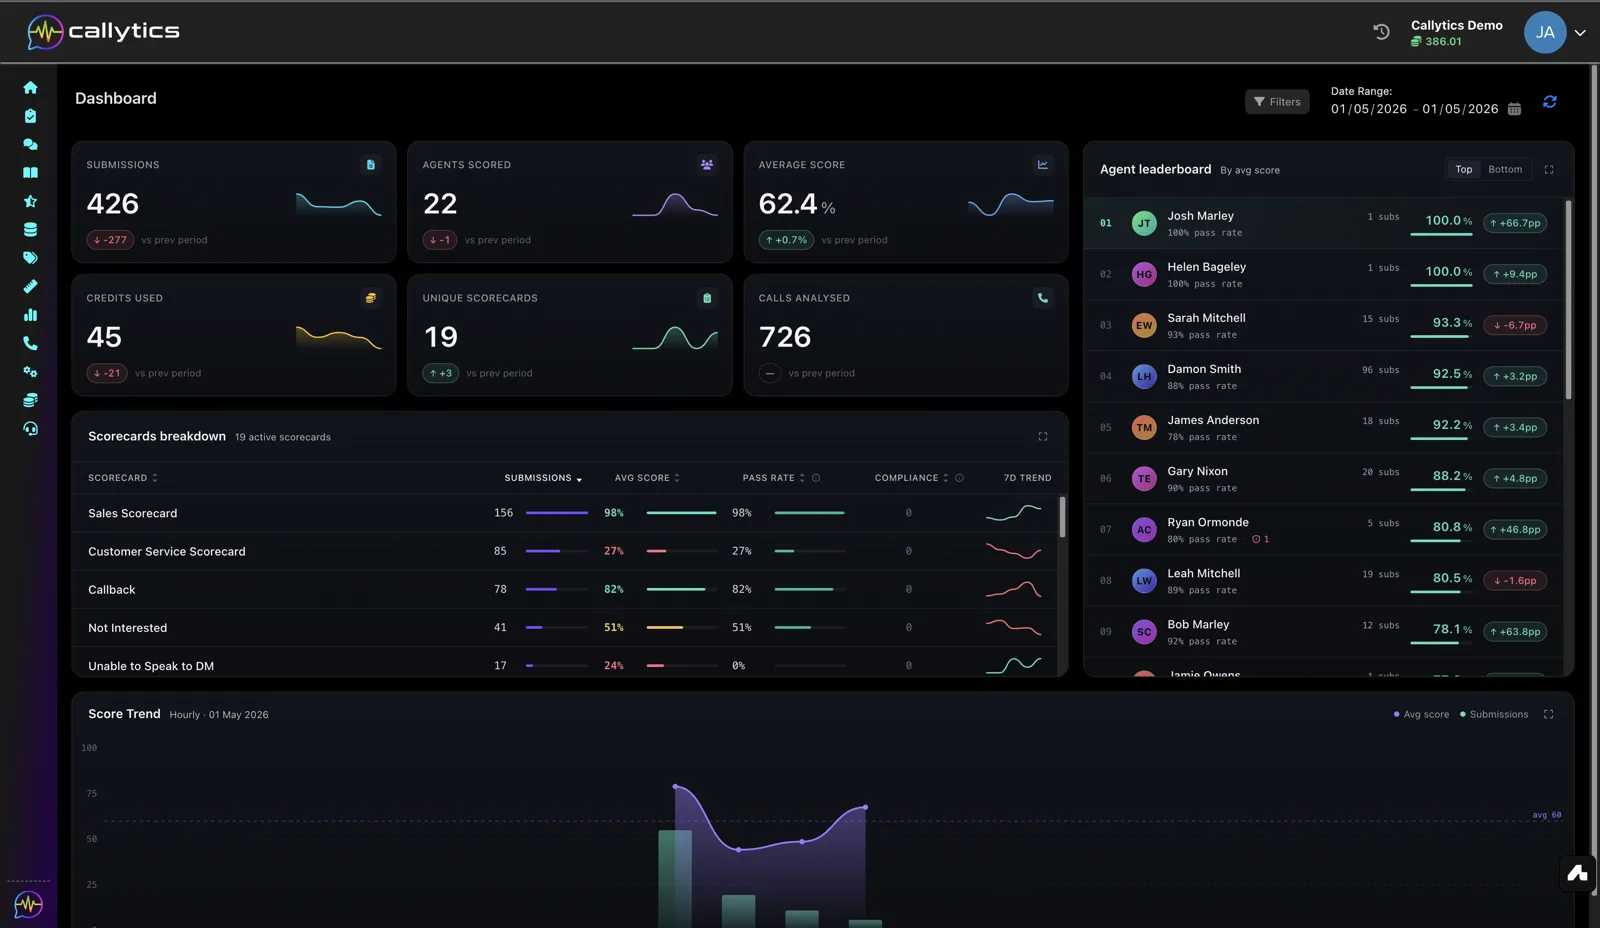The image size is (1600, 928).
Task: Select Sarah Mitchell in leaderboard
Action: [1324, 325]
